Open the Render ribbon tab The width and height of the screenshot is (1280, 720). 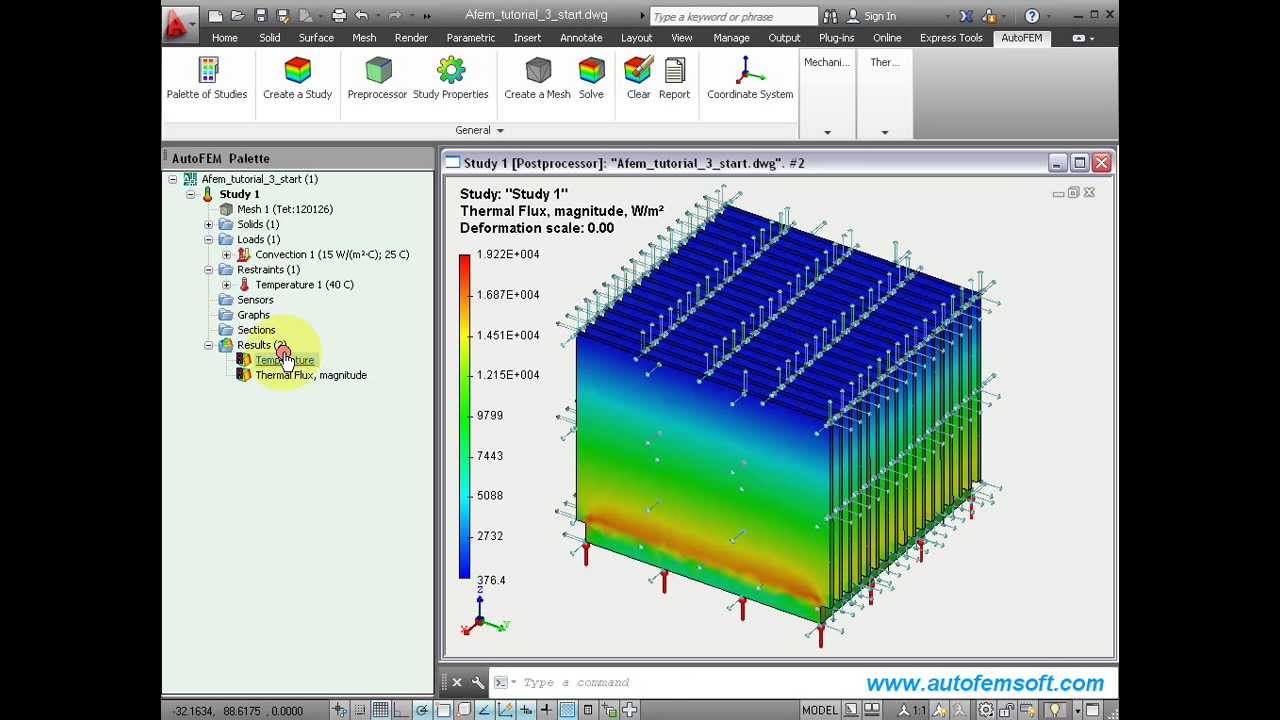coord(411,38)
